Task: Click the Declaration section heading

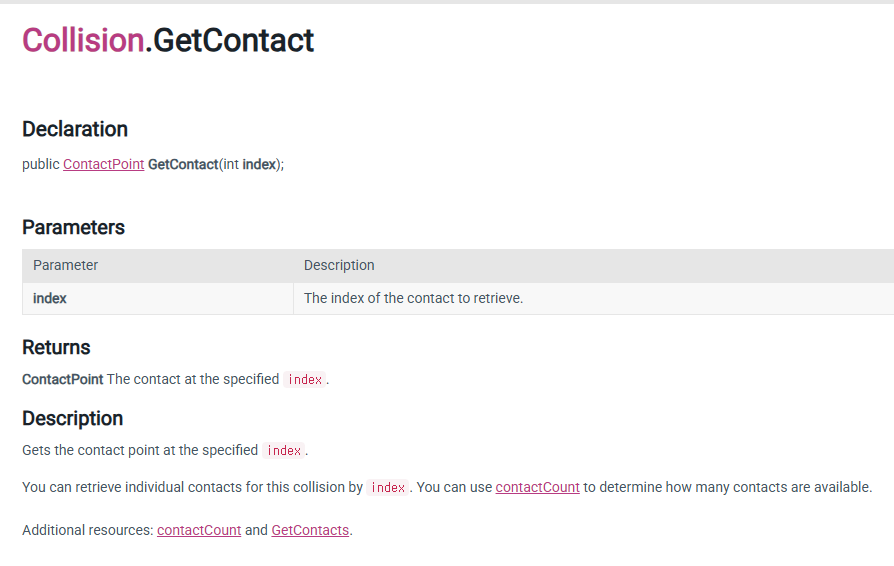Action: [75, 129]
